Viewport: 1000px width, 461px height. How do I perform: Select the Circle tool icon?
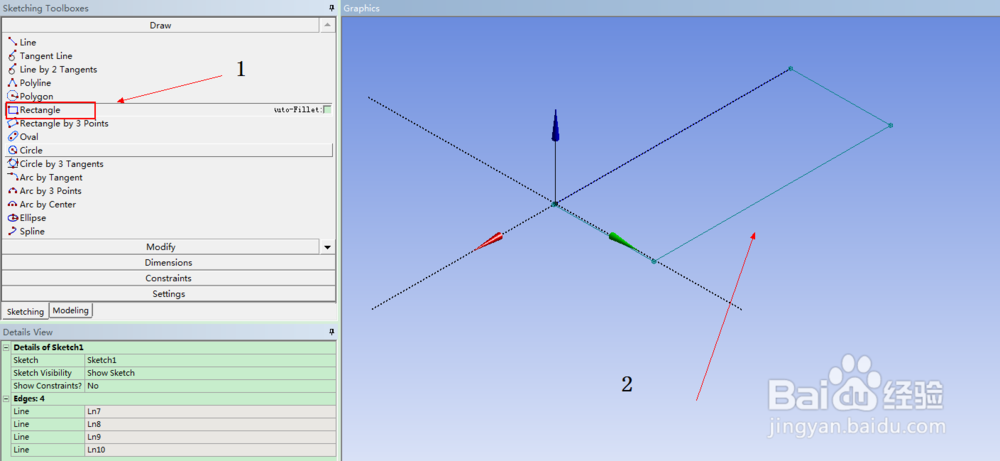tap(12, 150)
